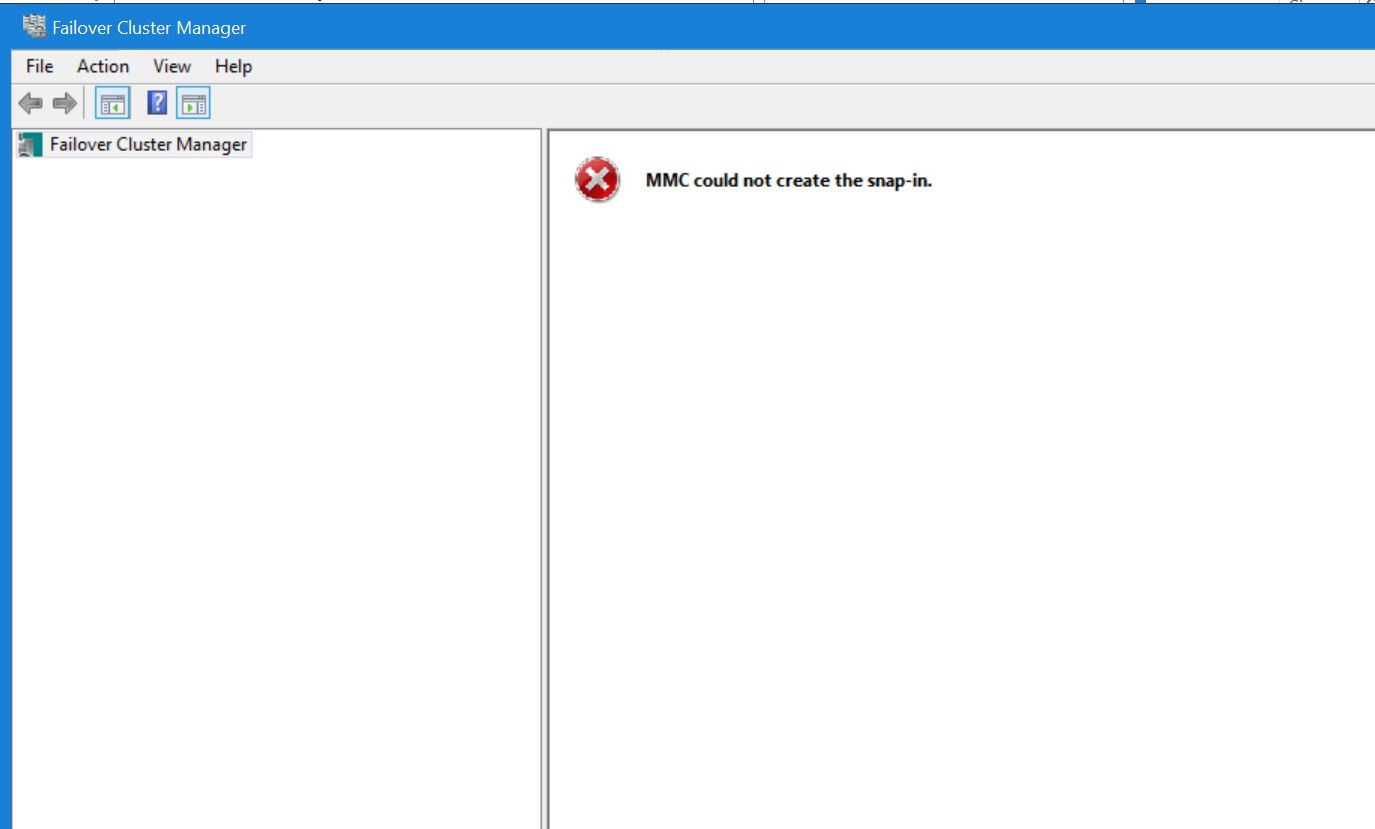Open the Action menu

click(103, 66)
